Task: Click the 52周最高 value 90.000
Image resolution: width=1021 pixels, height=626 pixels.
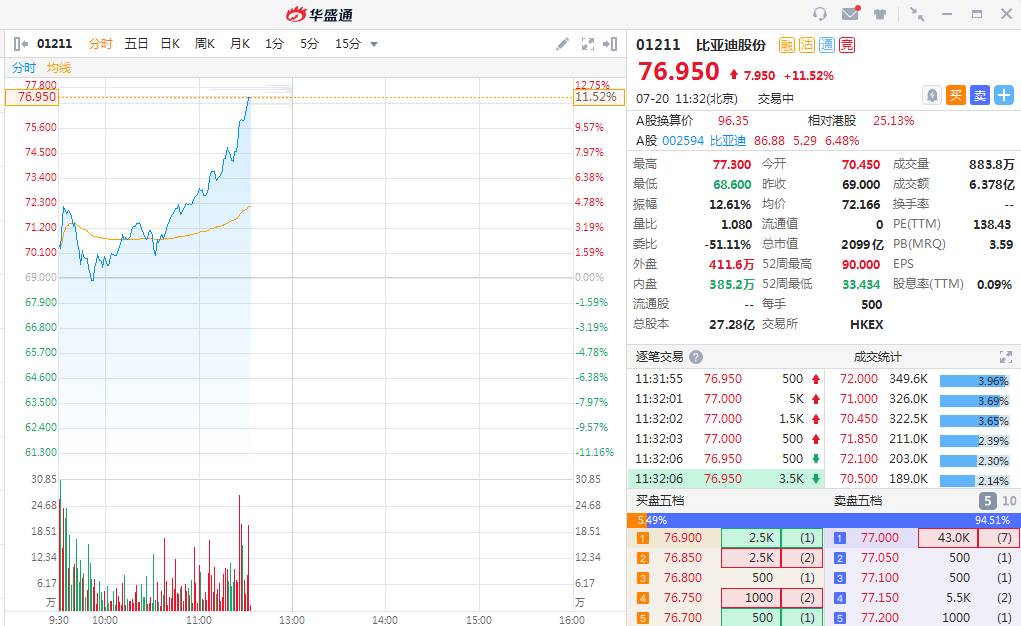Action: (x=860, y=264)
